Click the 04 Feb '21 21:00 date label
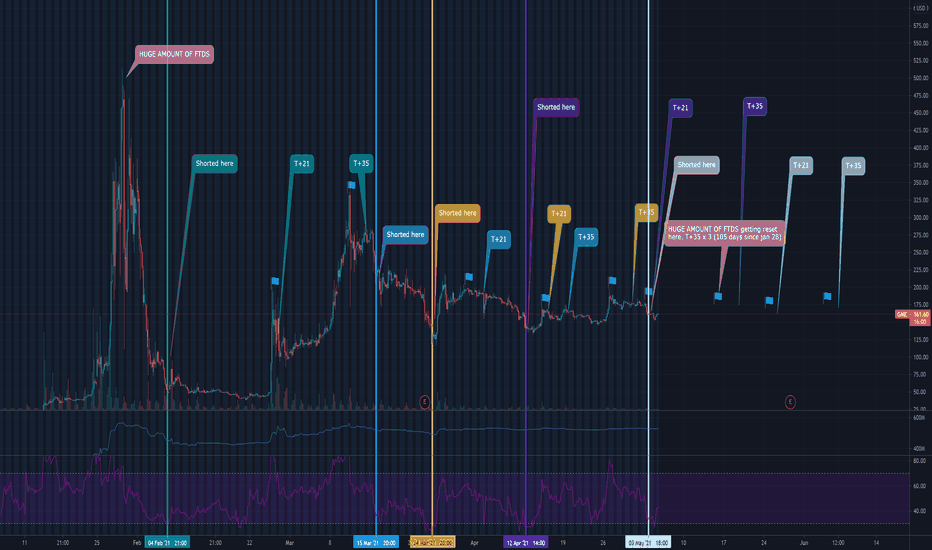The width and height of the screenshot is (932, 550). (167, 542)
